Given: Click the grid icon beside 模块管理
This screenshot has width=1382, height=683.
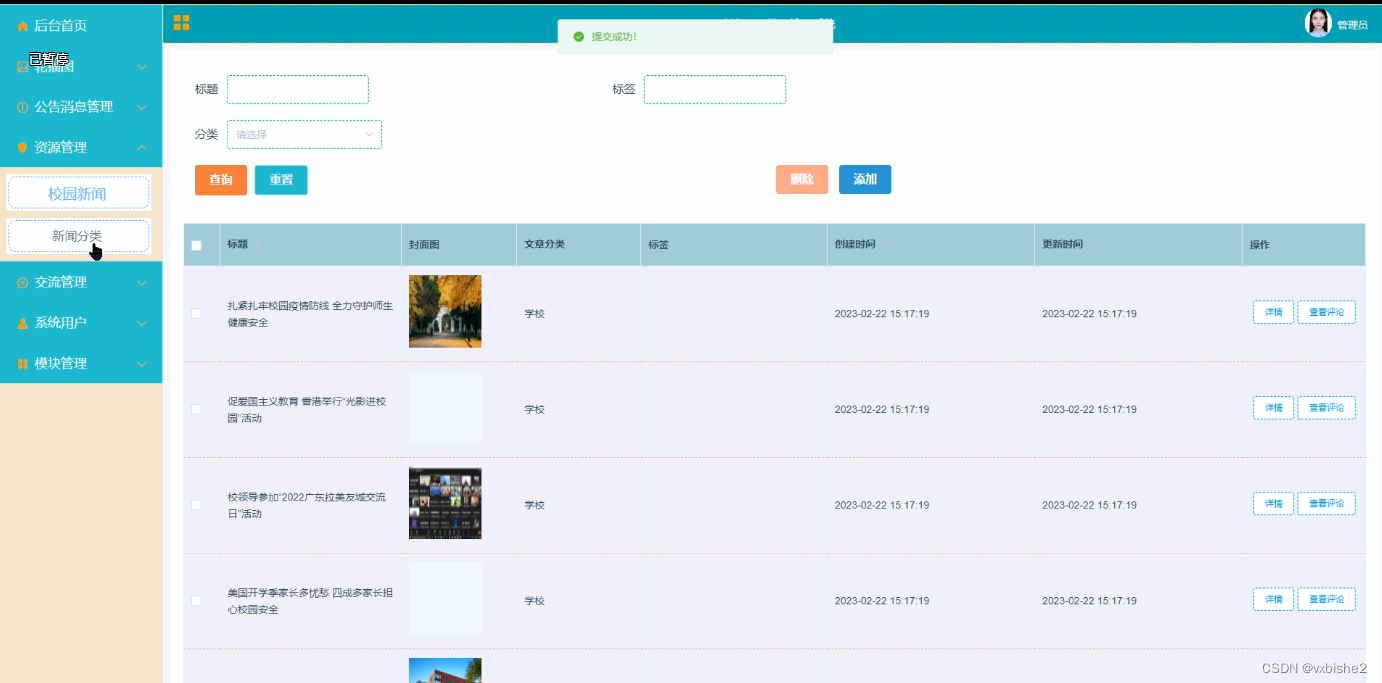Looking at the screenshot, I should (x=22, y=364).
